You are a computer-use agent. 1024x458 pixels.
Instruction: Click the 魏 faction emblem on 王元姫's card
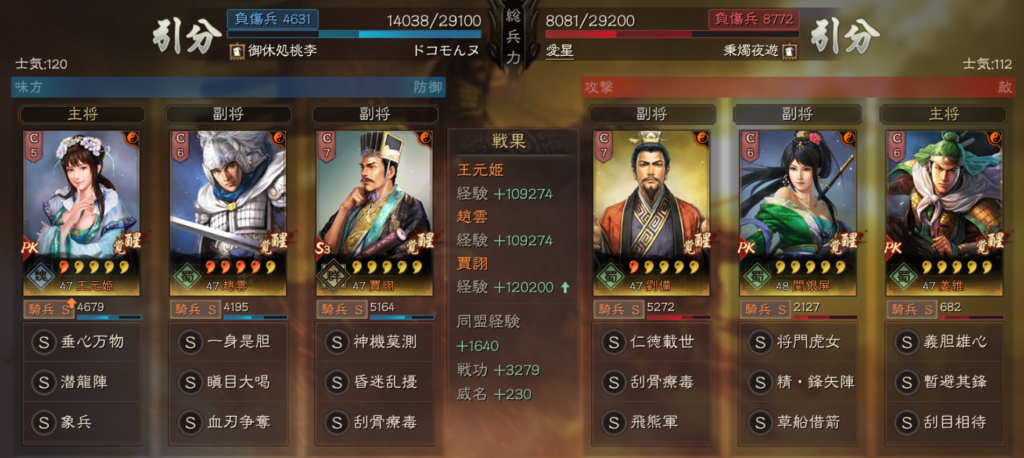tap(39, 274)
